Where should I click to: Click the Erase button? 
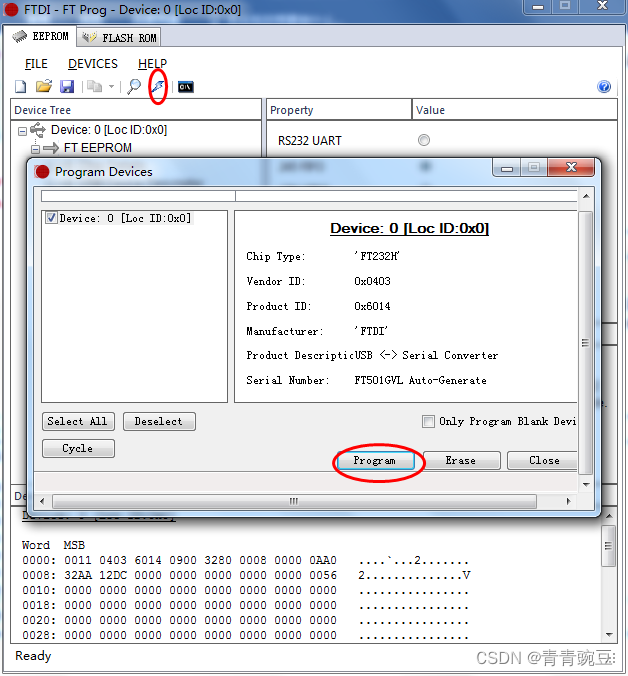pyautogui.click(x=461, y=460)
